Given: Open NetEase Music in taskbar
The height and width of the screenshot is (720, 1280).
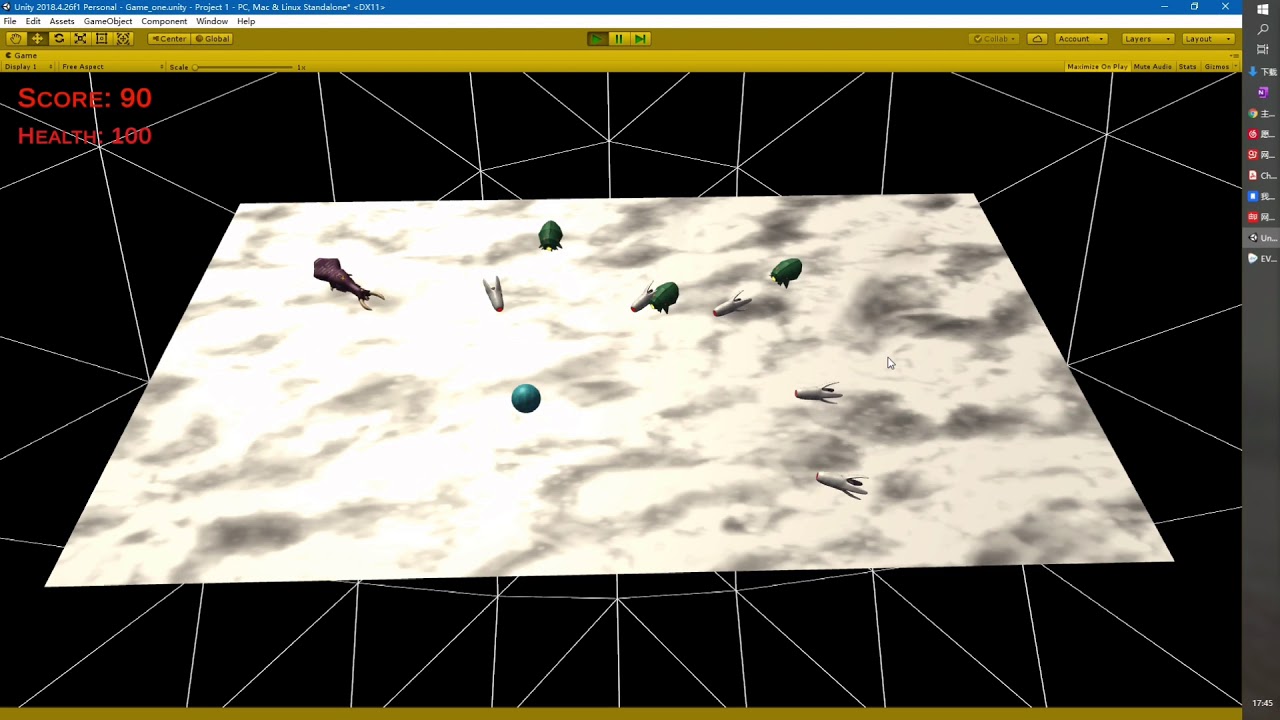Looking at the screenshot, I should 1262,134.
